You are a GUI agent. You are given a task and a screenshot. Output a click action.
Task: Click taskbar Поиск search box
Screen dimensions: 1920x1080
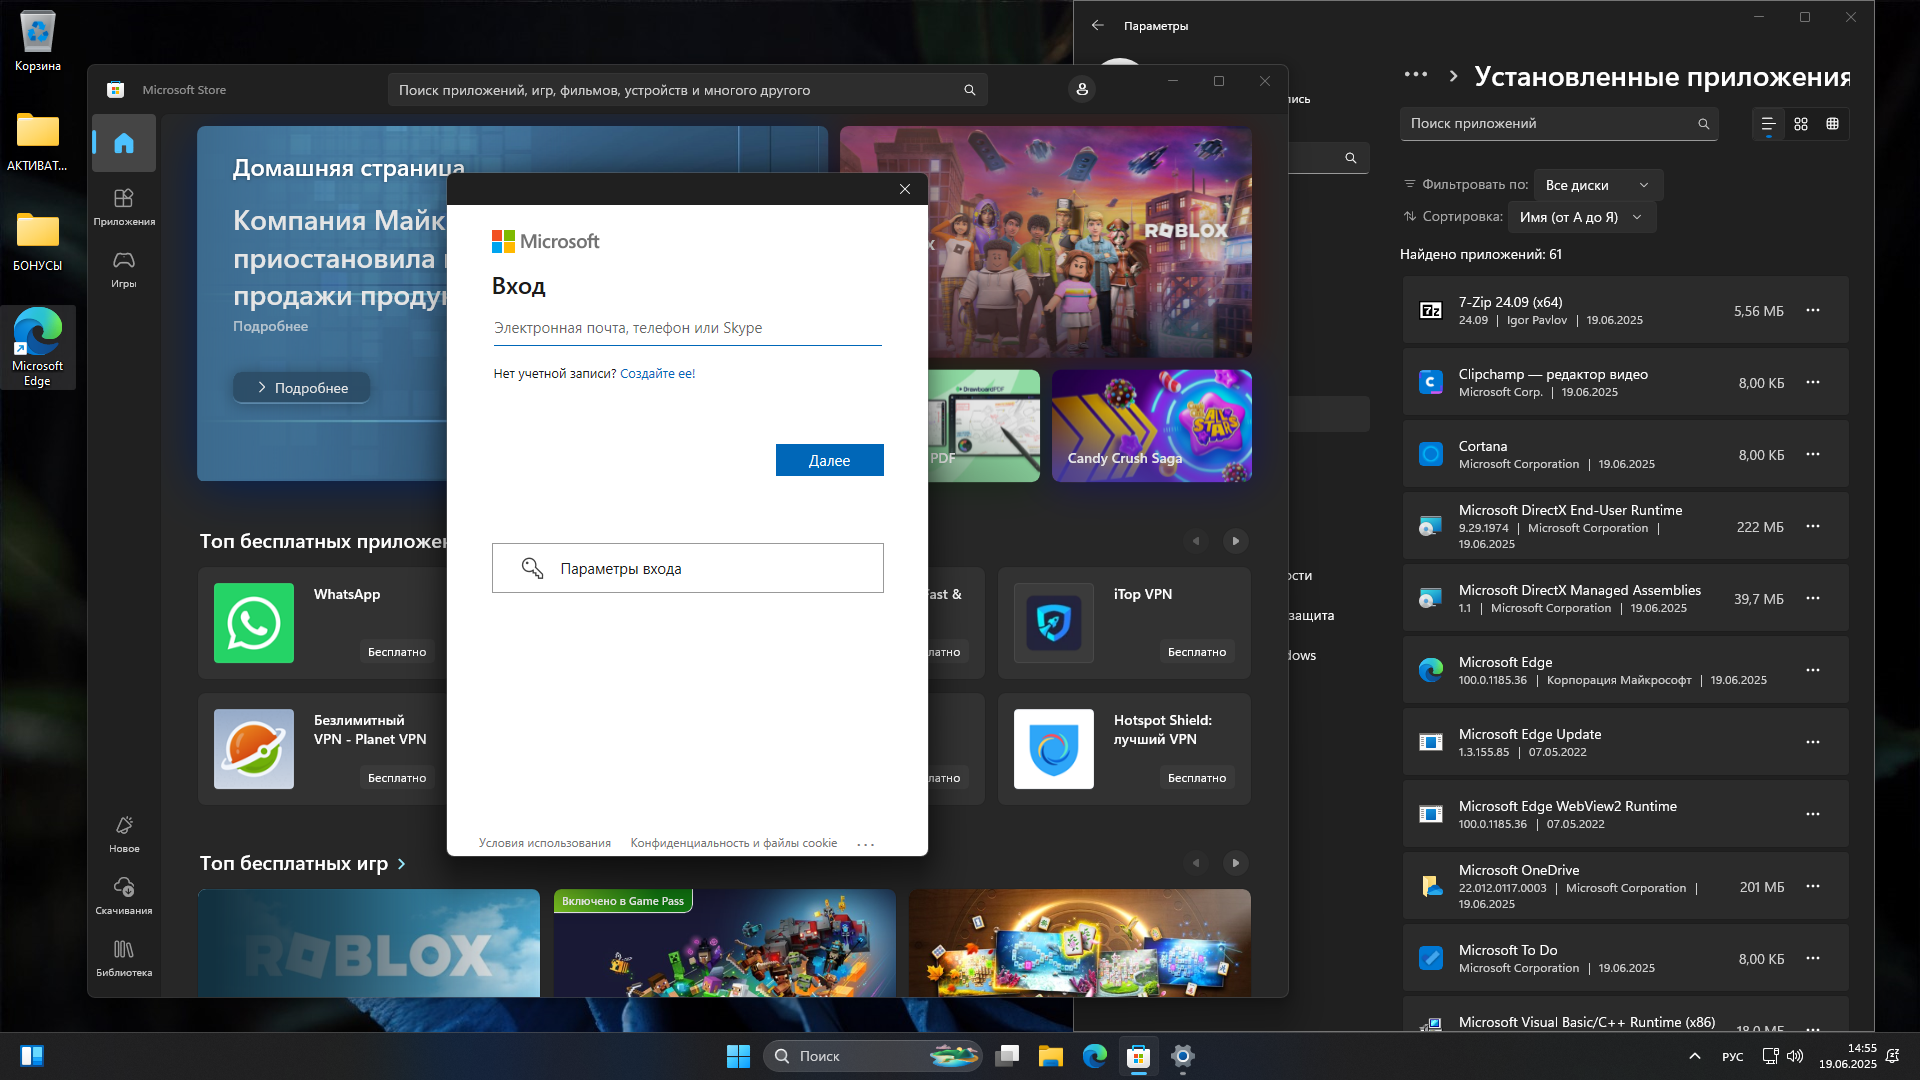872,1056
